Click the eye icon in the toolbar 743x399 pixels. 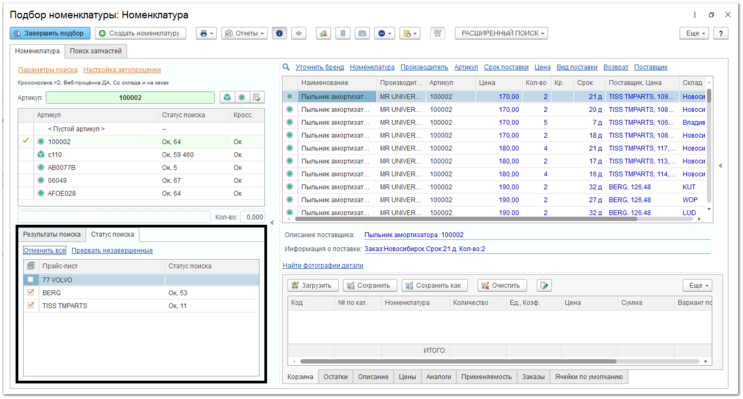pos(299,33)
